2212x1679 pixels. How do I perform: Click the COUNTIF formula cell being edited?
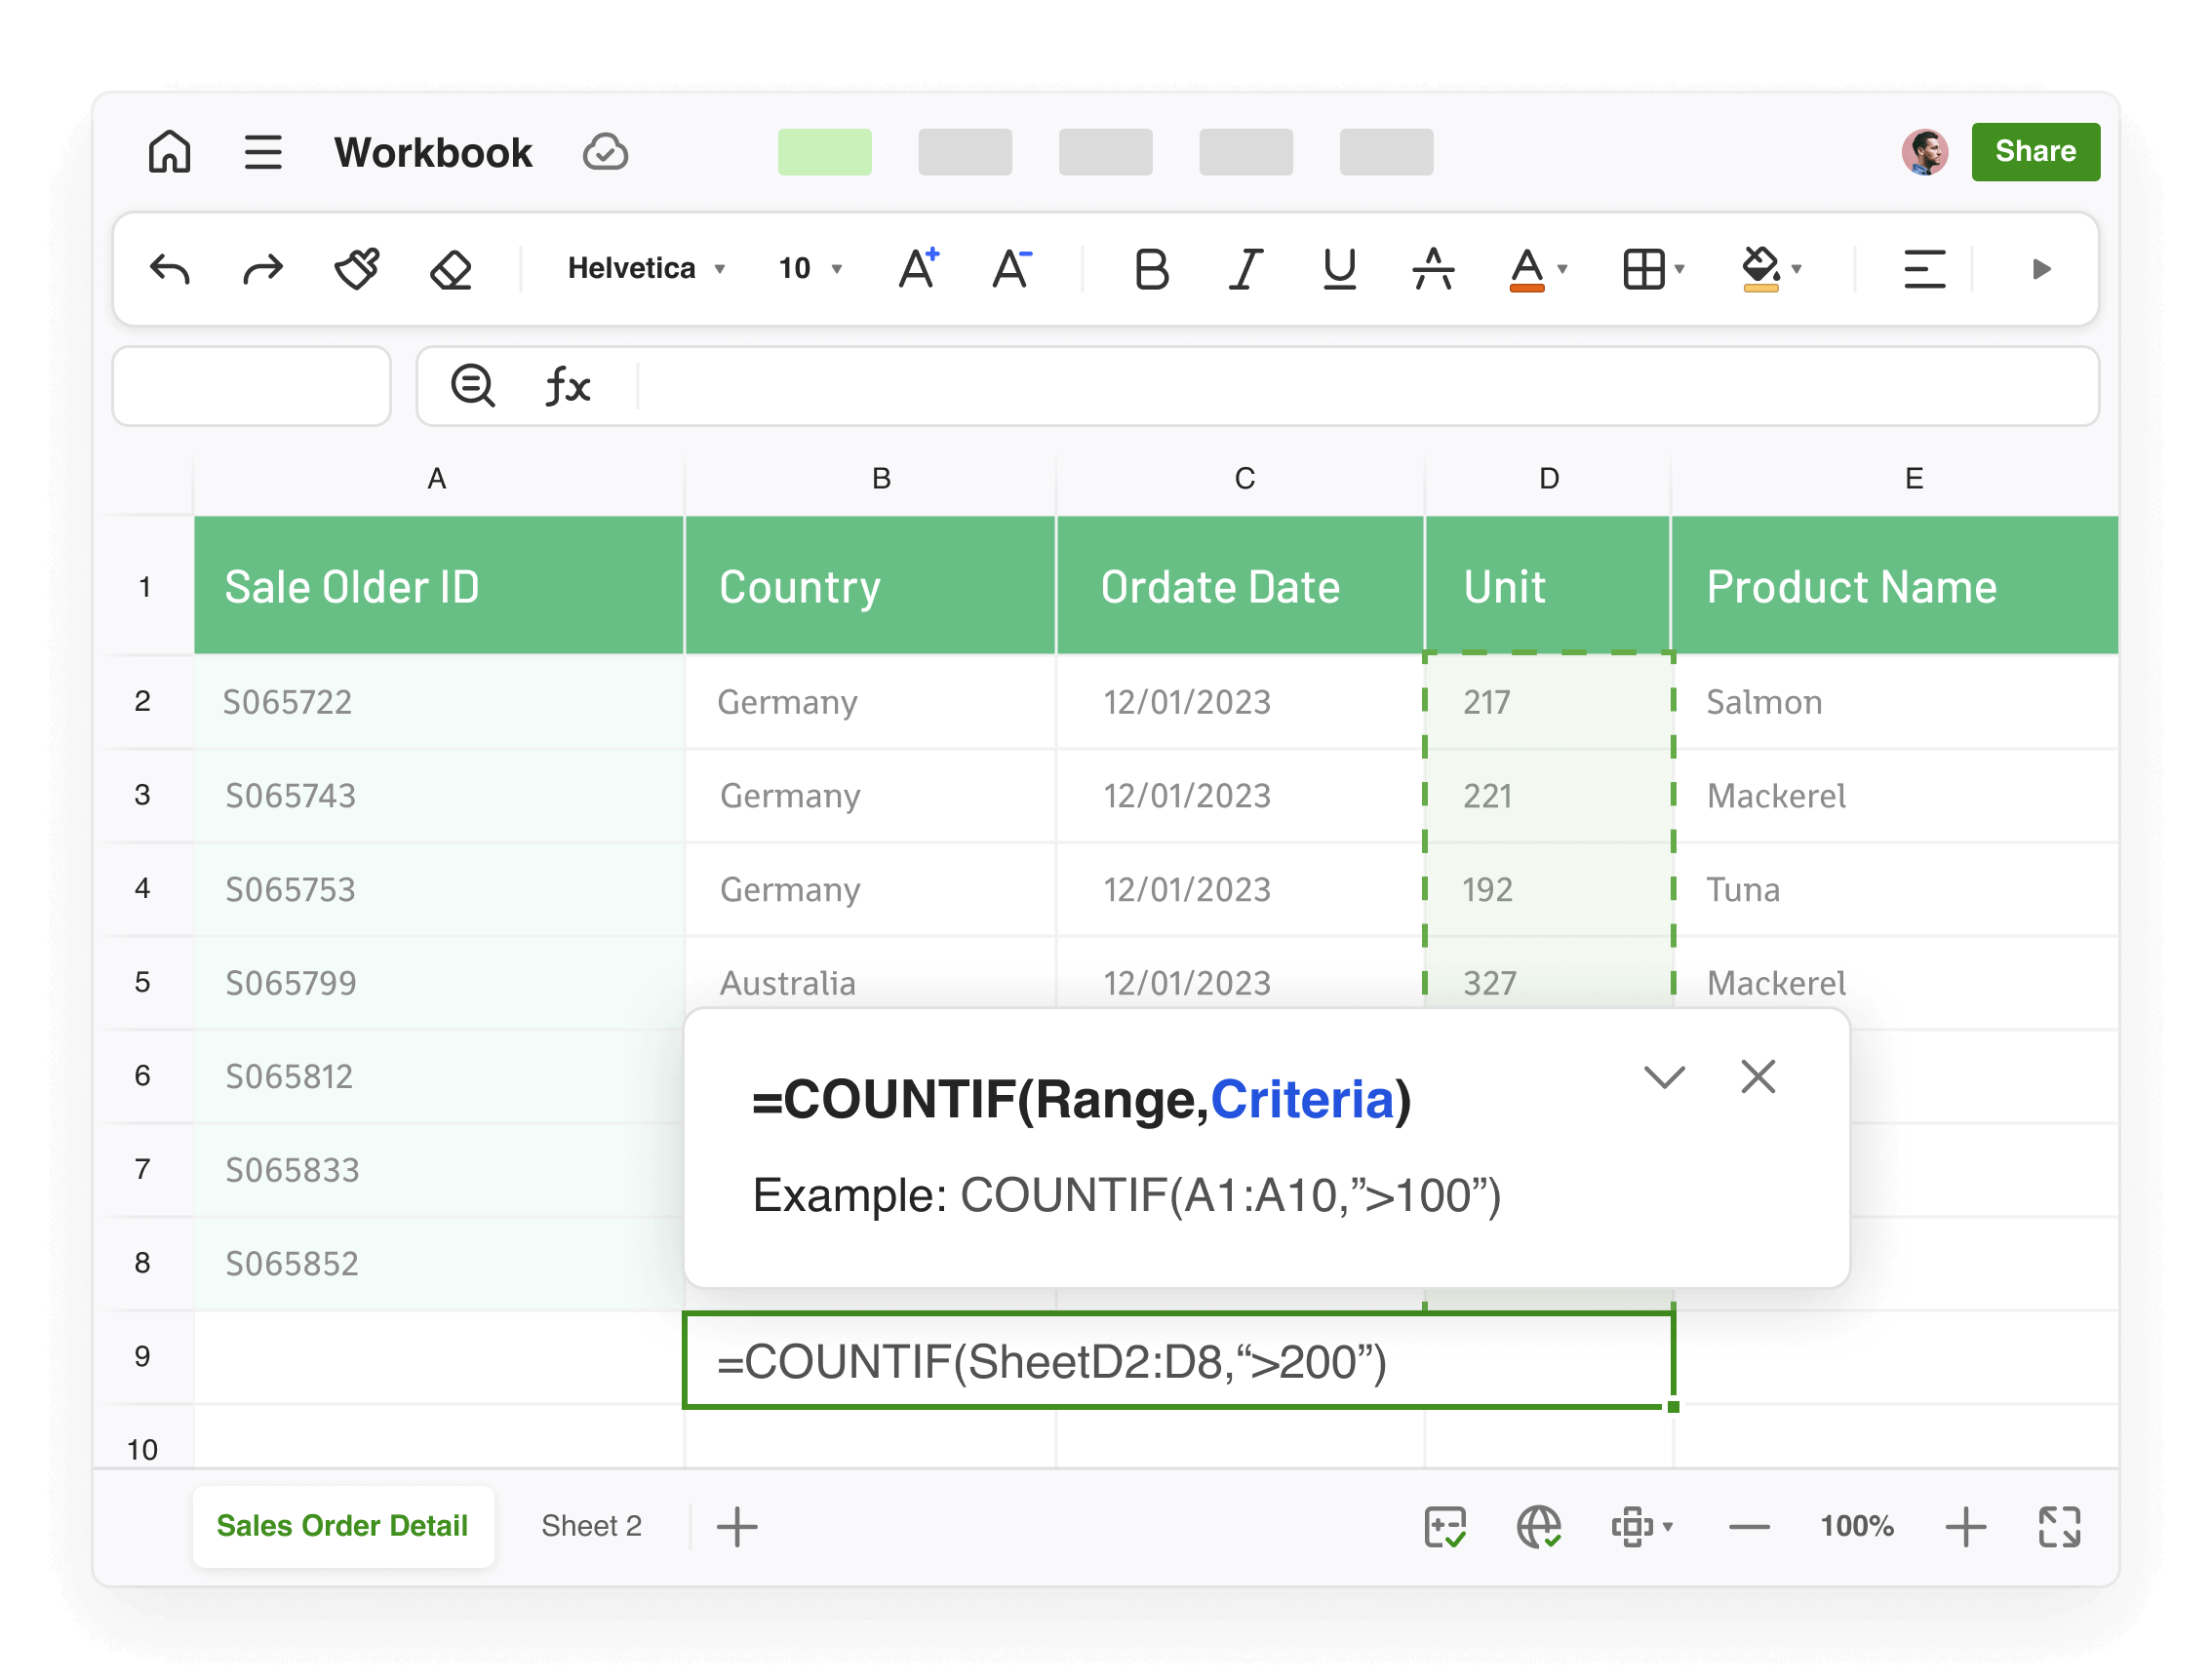tap(1179, 1360)
